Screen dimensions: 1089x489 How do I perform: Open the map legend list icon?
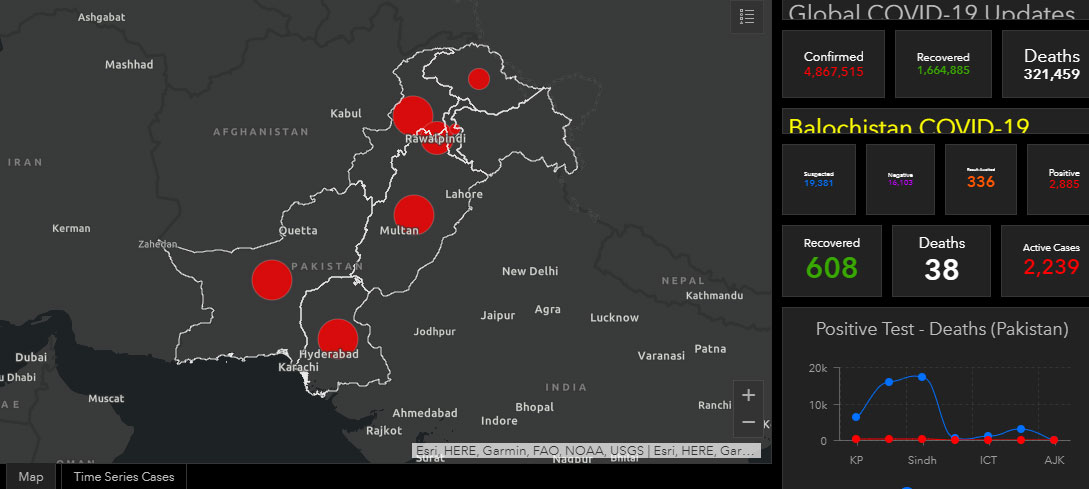747,17
